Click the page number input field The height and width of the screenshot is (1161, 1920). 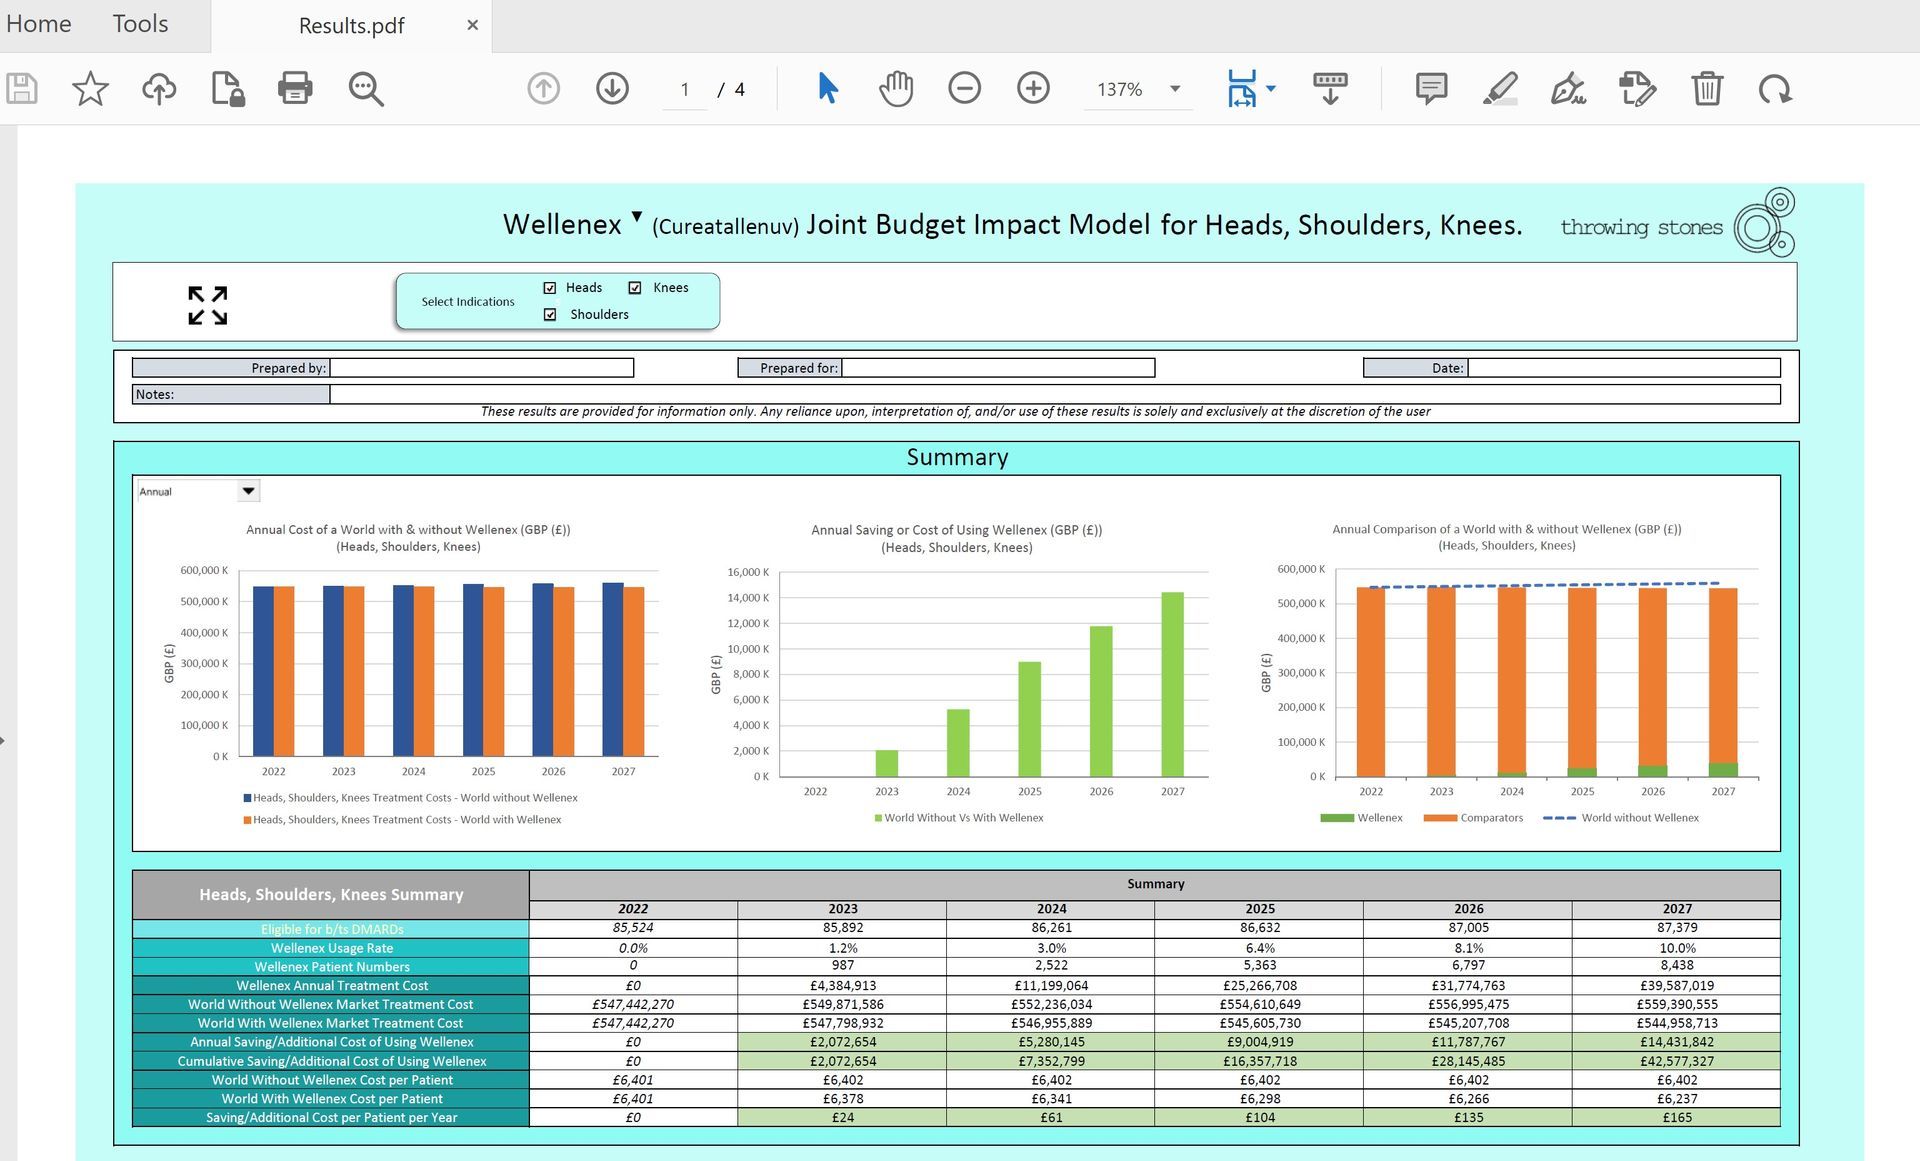[685, 90]
